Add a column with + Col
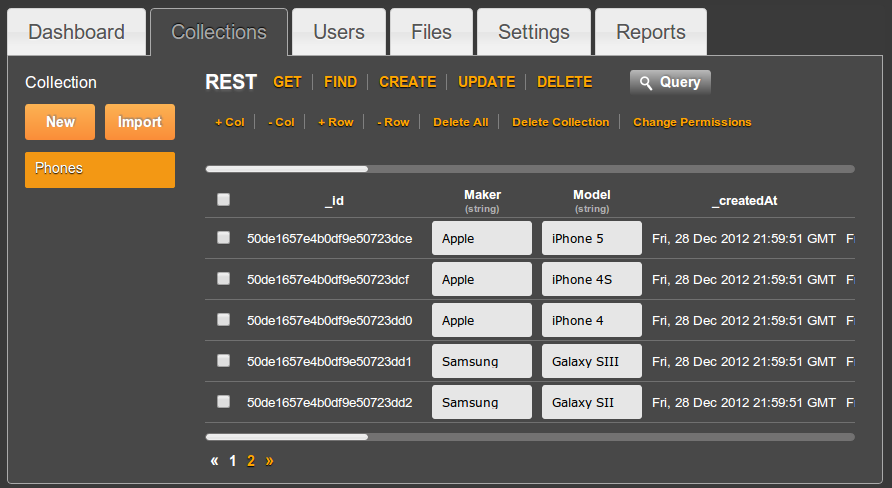 pos(229,122)
